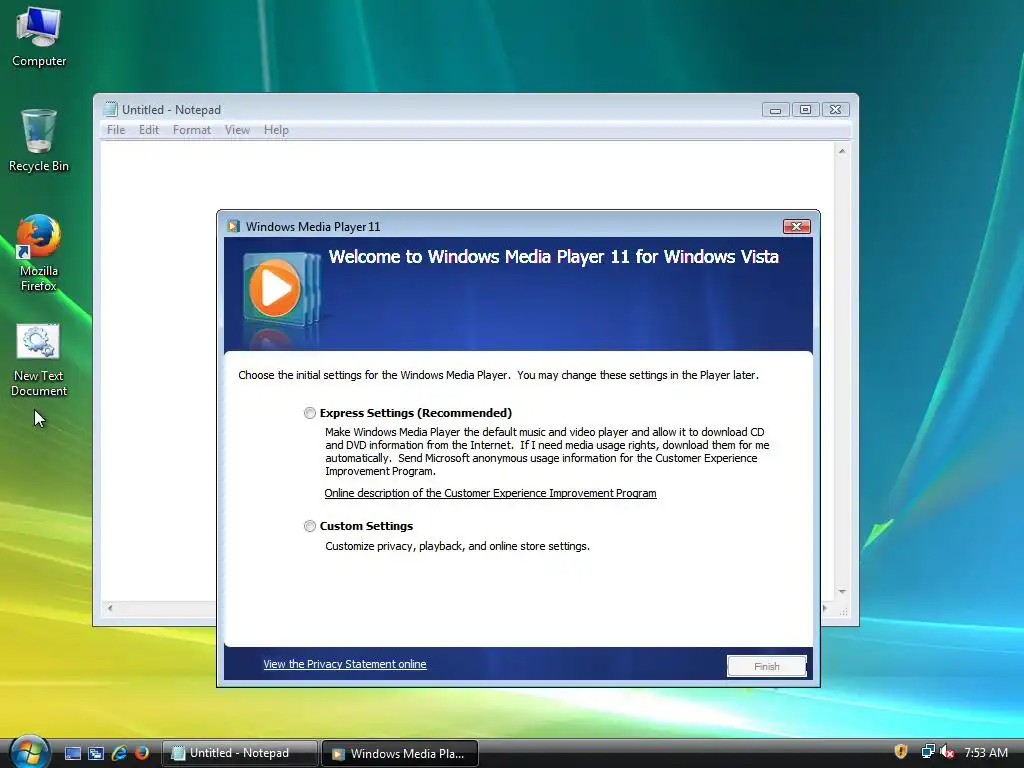Screen dimensions: 1024x768
Task: Launch Firefox from Quick Launch
Action: tap(141, 753)
